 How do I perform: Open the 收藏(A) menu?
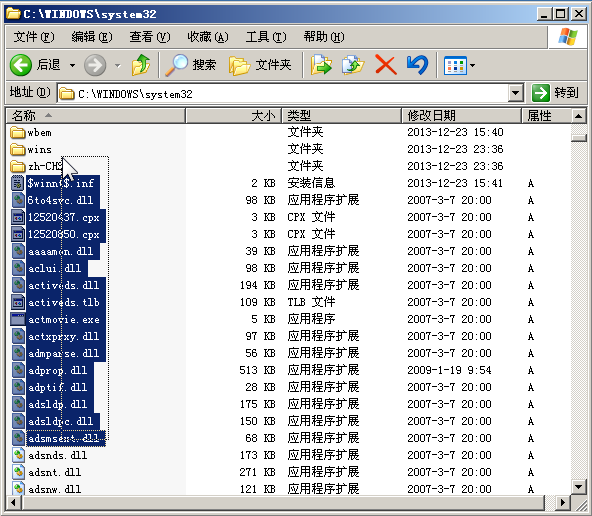click(x=208, y=37)
